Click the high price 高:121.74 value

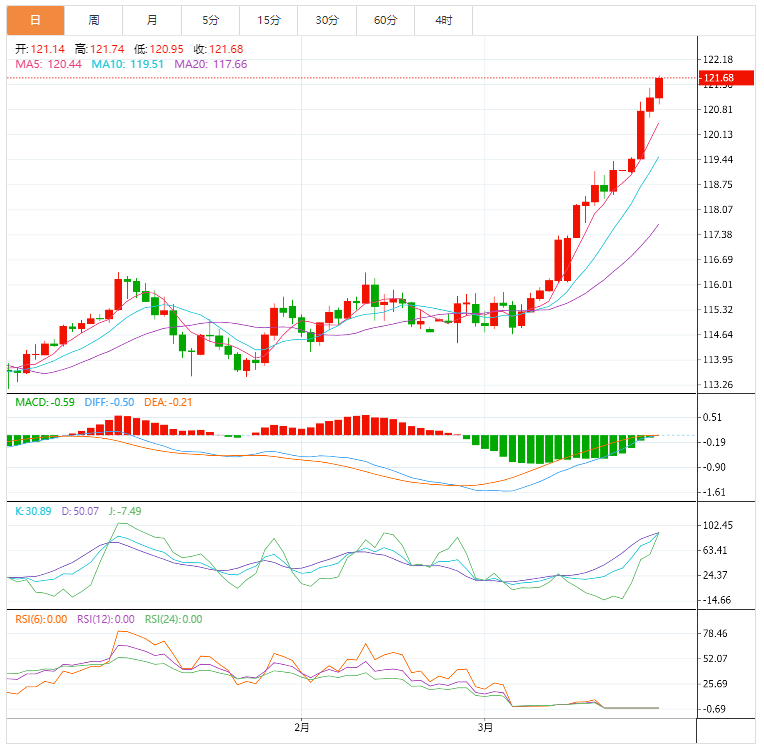pos(100,49)
